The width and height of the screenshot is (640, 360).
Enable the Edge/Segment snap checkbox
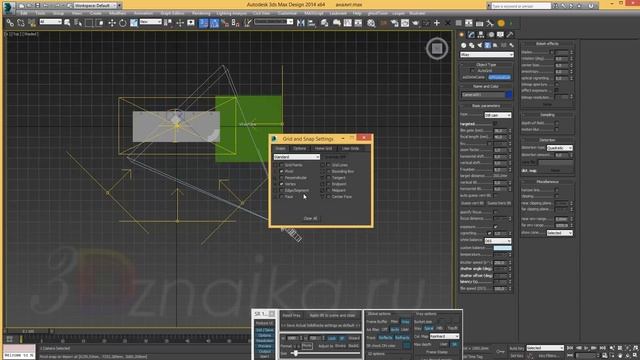(282, 191)
